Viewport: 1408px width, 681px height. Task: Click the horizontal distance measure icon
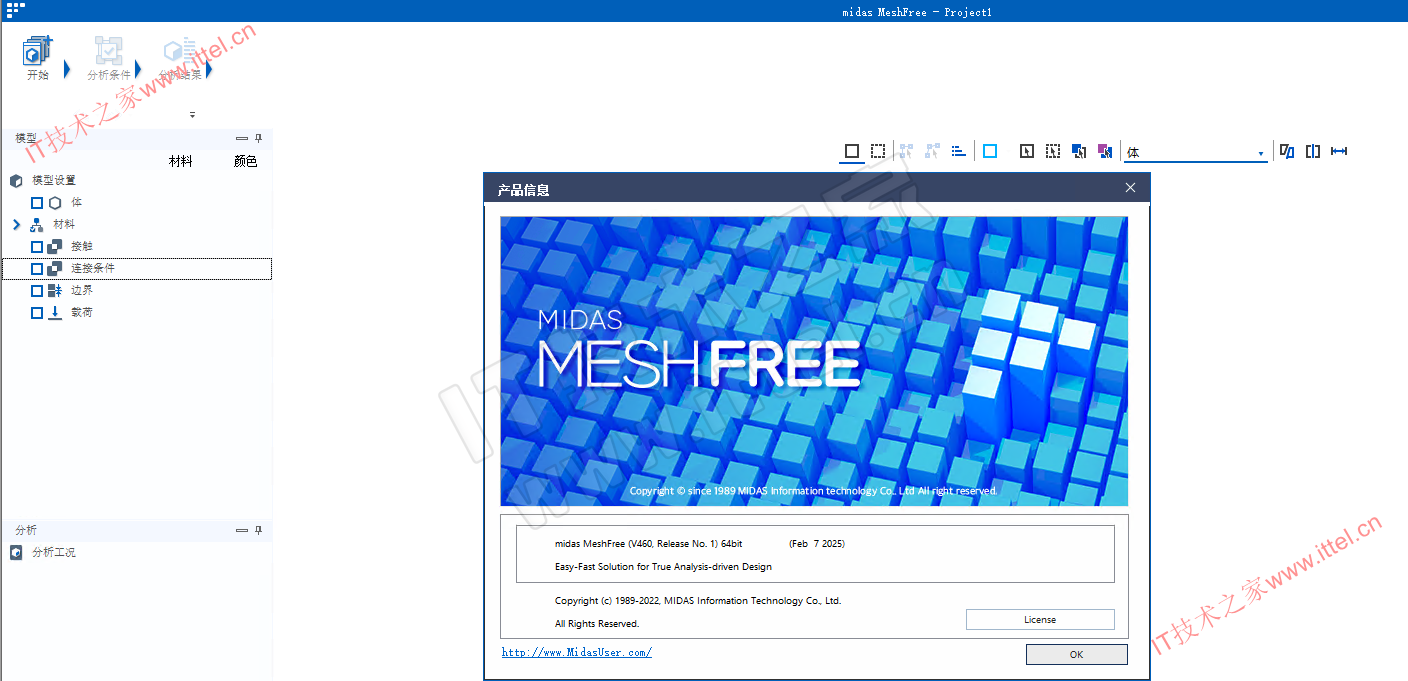(1339, 151)
